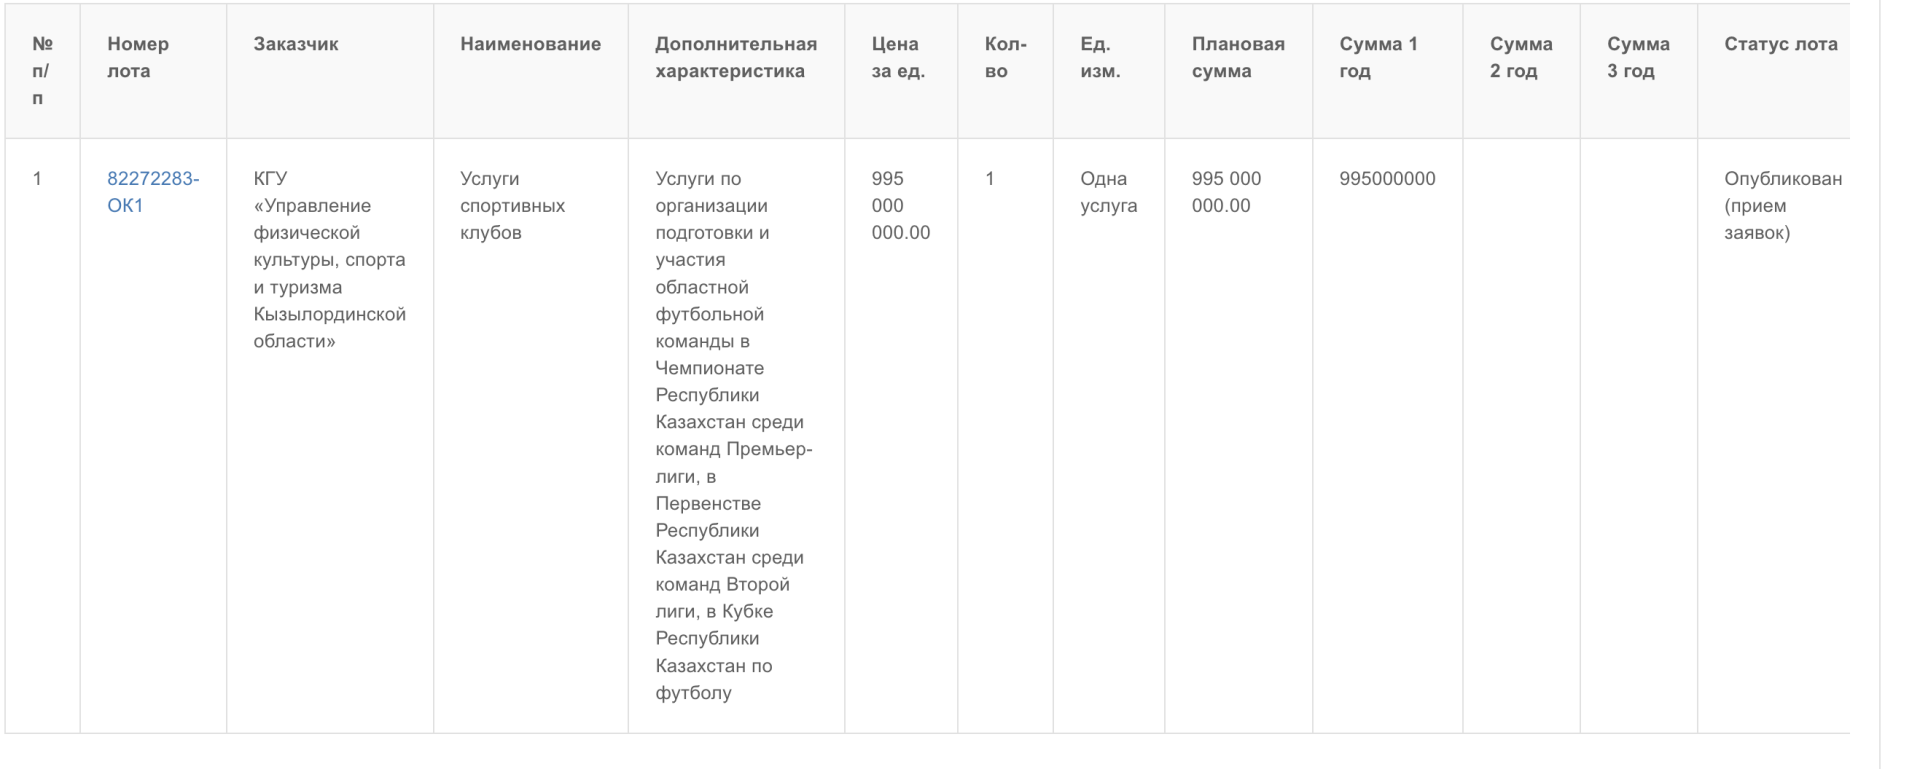Click the "Опубликован (прием заявок)" status cell
The height and width of the screenshot is (769, 1920).
click(x=1781, y=206)
